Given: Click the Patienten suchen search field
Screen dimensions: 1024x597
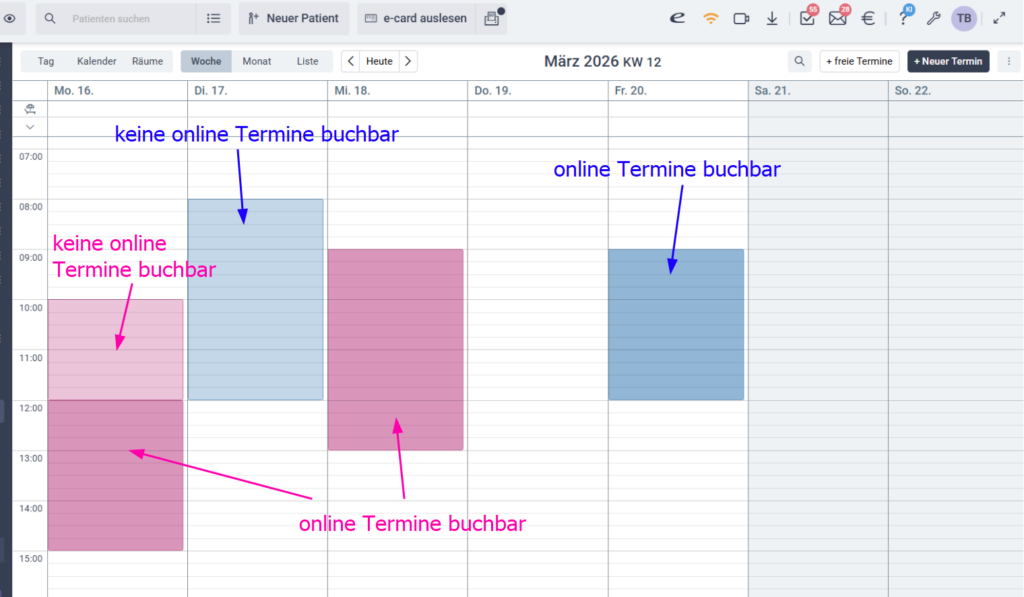Looking at the screenshot, I should pos(122,19).
